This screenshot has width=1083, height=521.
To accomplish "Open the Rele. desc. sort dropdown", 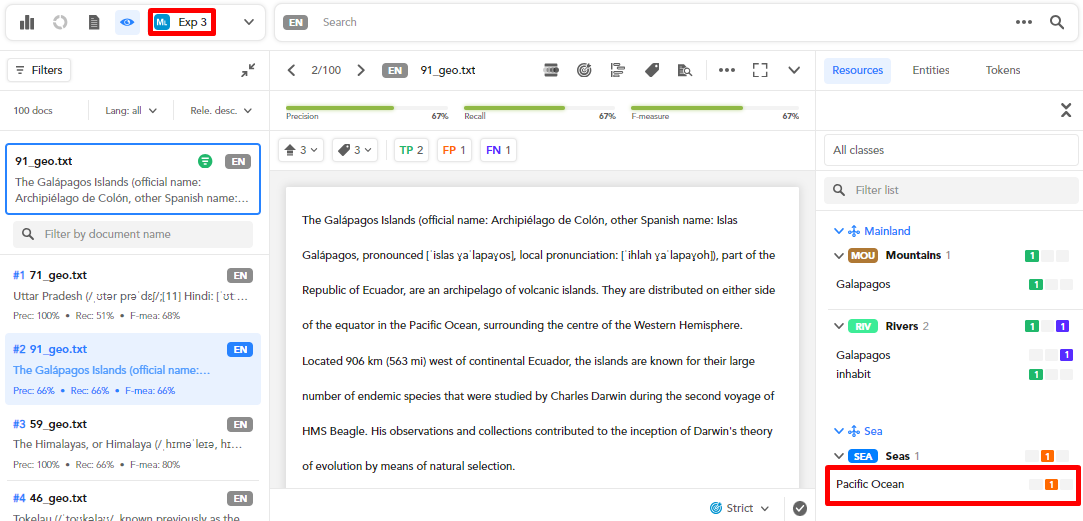I will click(x=221, y=111).
